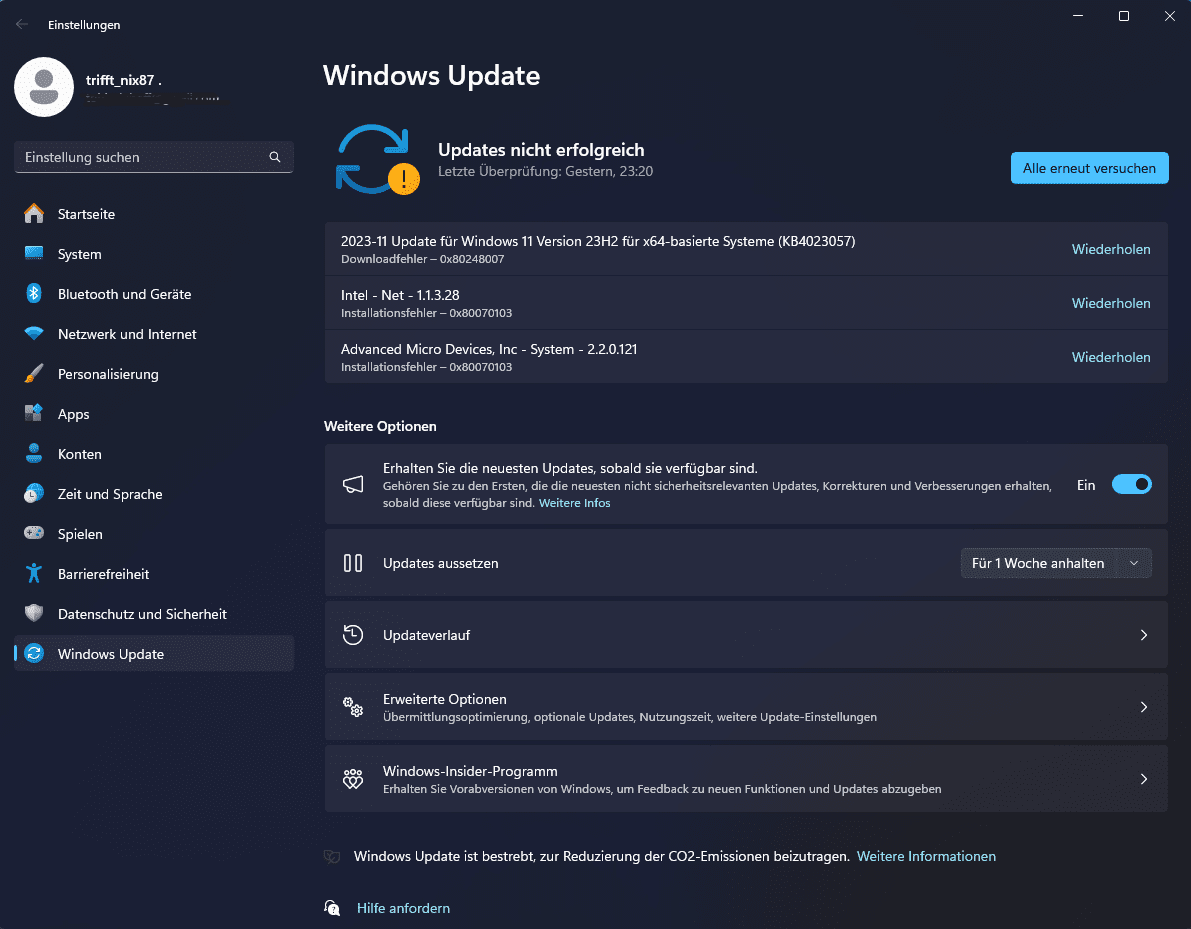Click the Updates nicht erfolgreich heading
Image resolution: width=1191 pixels, height=929 pixels.
coord(541,150)
